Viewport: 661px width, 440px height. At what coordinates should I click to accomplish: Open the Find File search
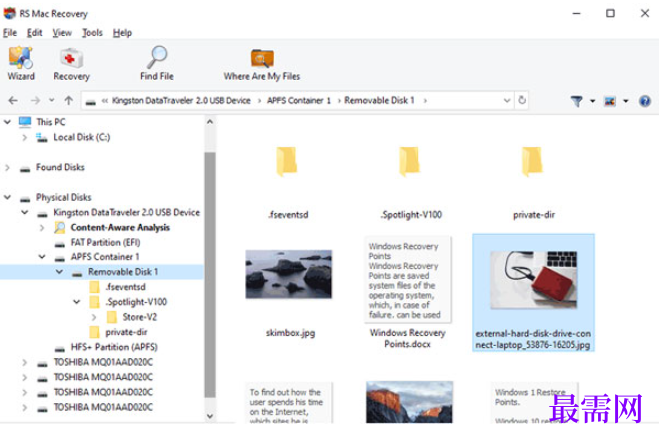[157, 63]
